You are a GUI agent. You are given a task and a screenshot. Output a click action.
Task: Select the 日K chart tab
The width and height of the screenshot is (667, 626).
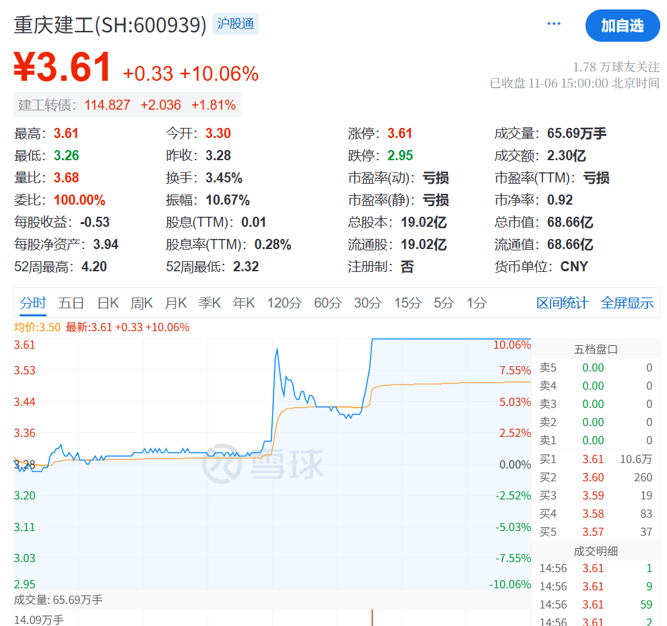108,303
